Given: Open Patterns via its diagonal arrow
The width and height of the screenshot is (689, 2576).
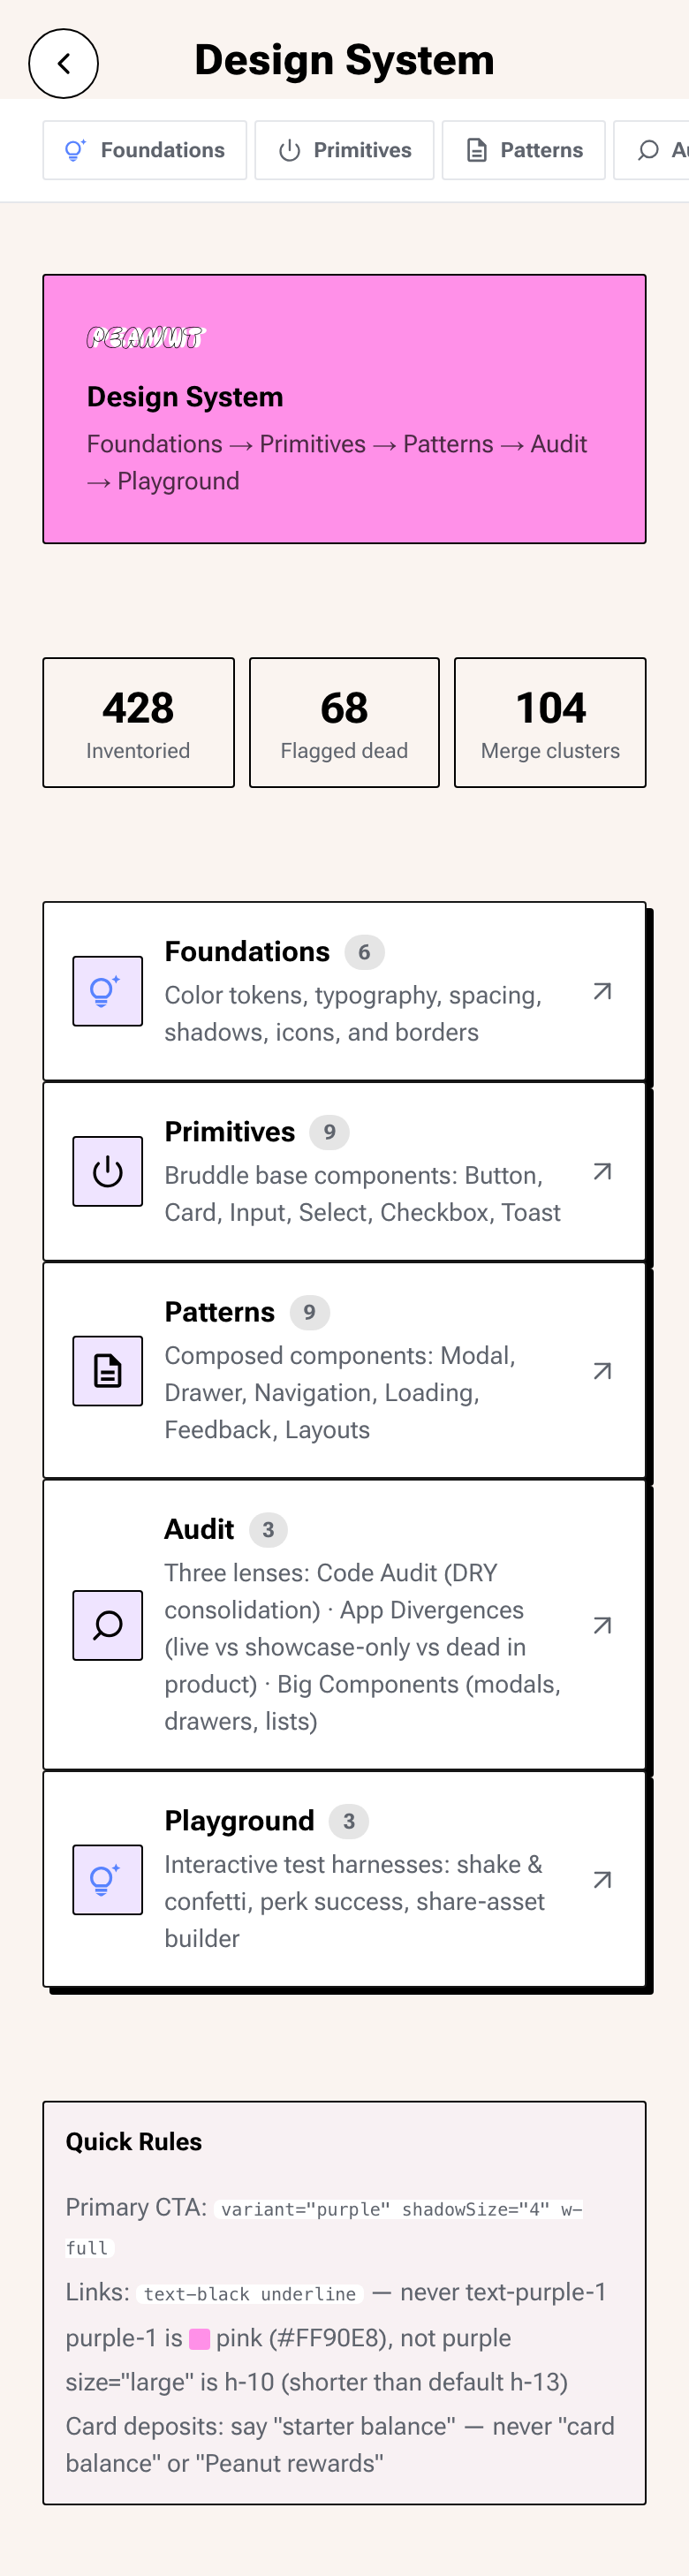Looking at the screenshot, I should coord(602,1371).
